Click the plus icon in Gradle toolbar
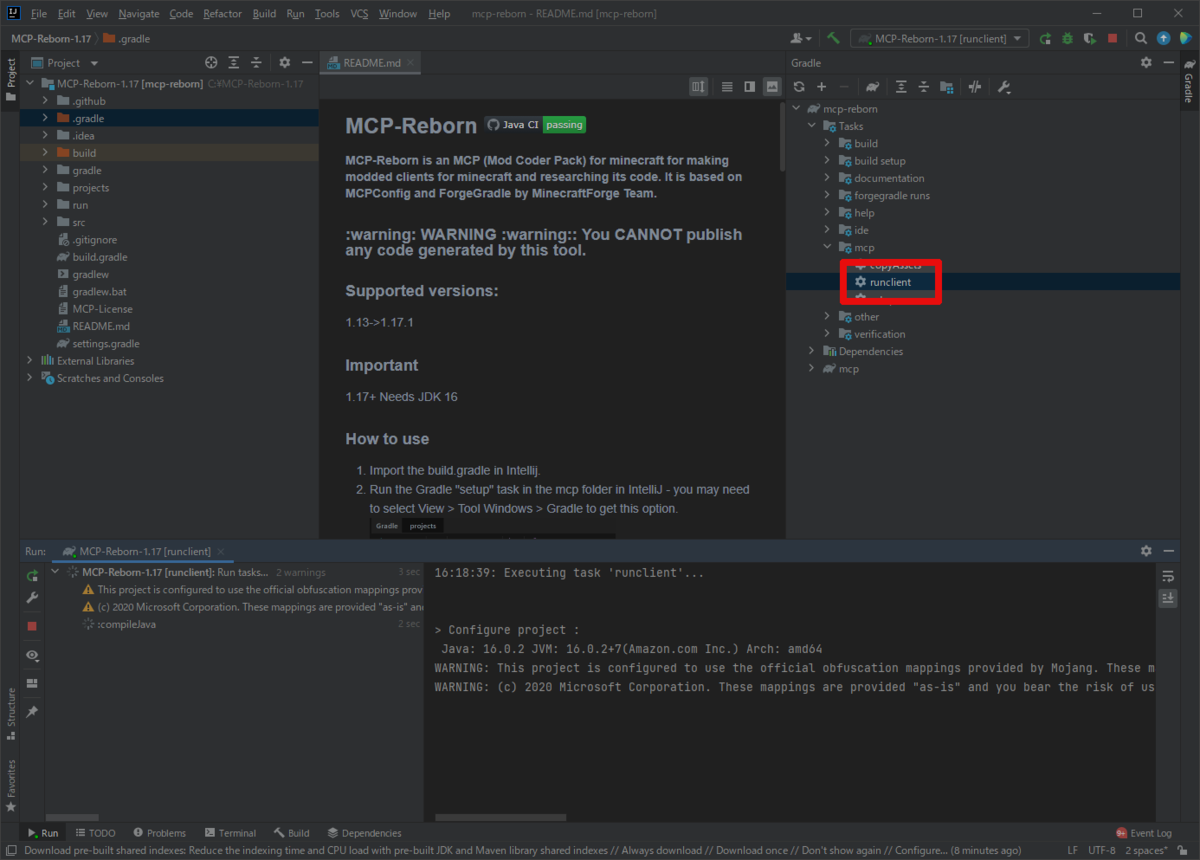1200x860 pixels. coord(821,87)
